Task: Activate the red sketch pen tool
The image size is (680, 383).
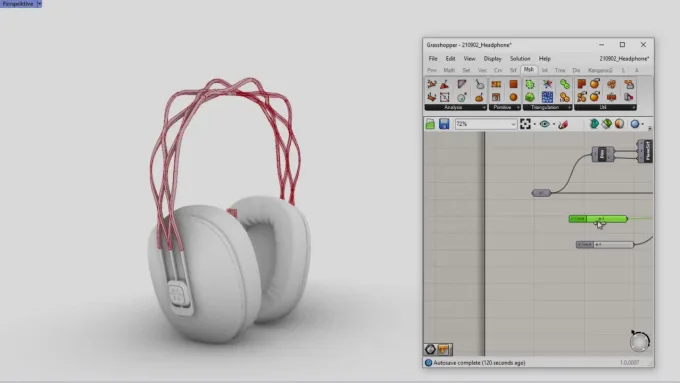Action: point(563,124)
